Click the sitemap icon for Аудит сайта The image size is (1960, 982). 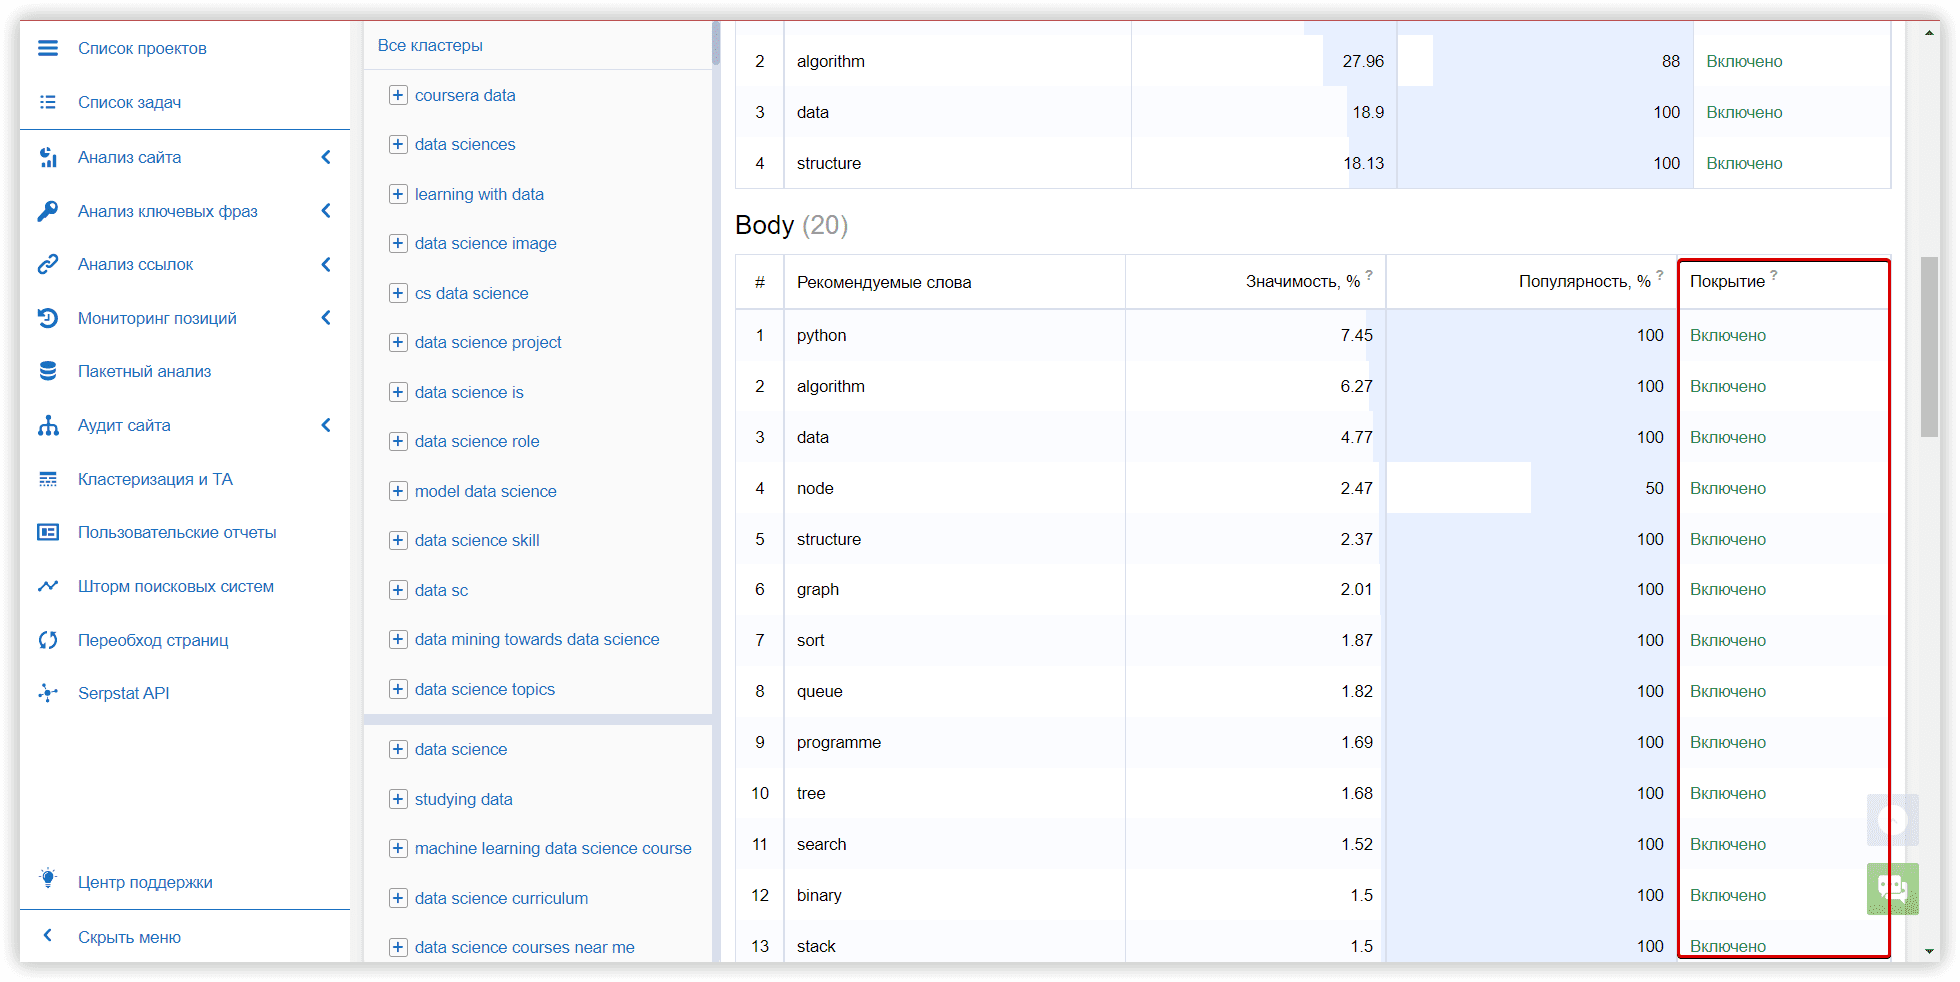point(47,426)
